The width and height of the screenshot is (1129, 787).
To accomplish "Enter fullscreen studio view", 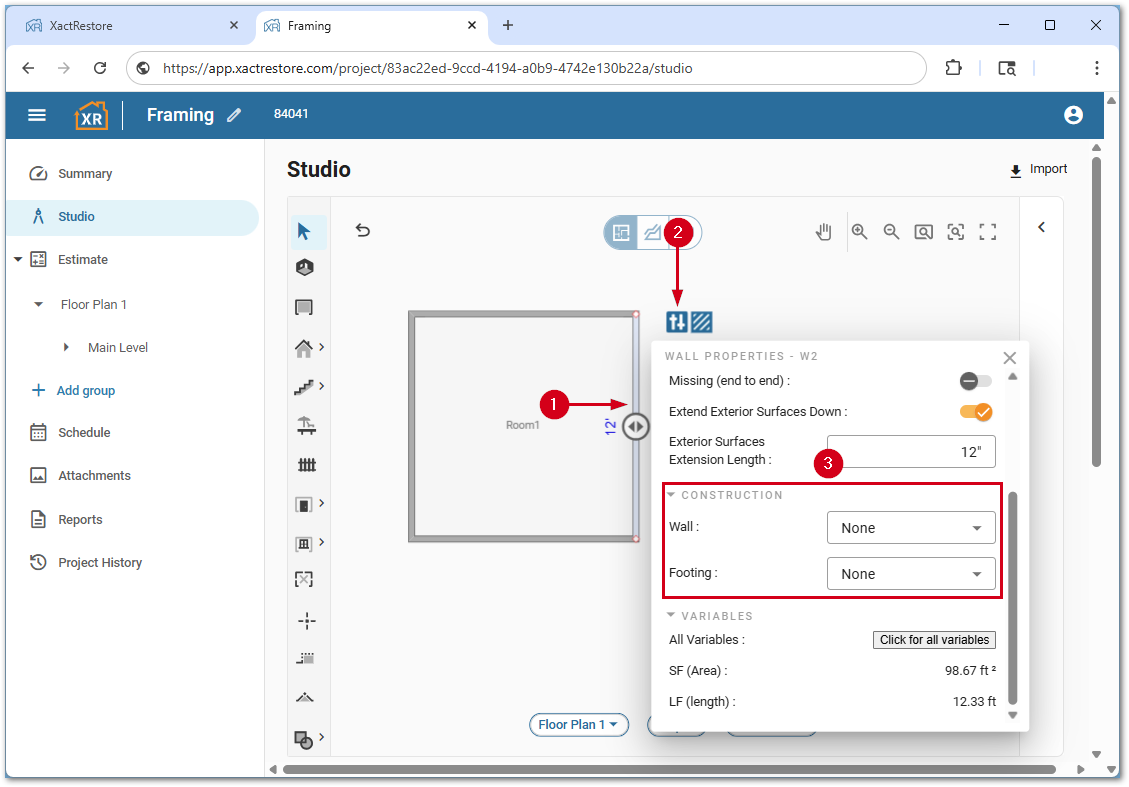I will coord(988,232).
